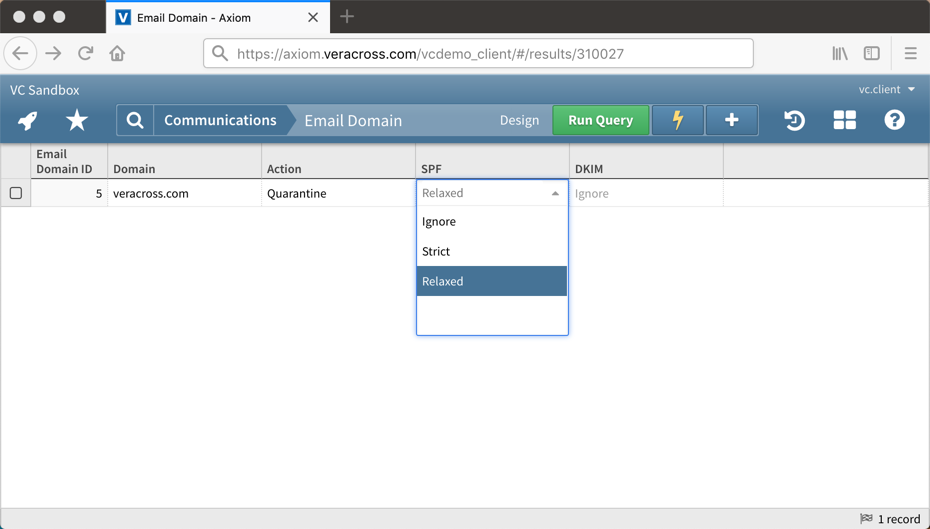This screenshot has height=529, width=930.
Task: Select the checkbox for the veracross.com row
Action: 16,193
